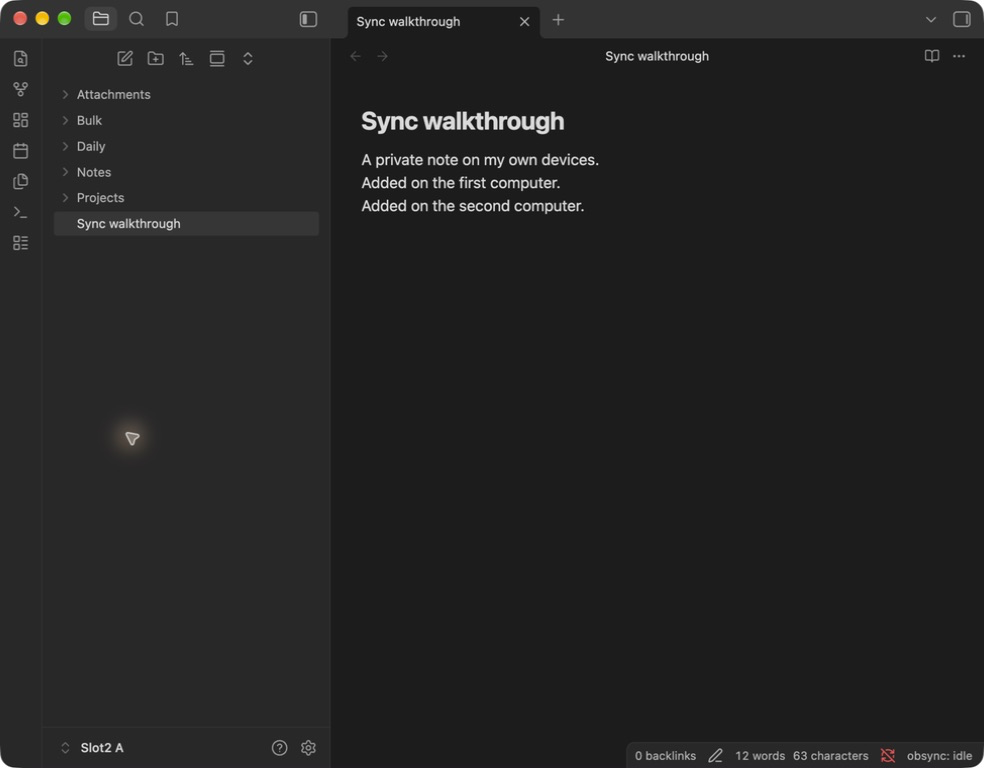
Task: Change the file sort order
Action: [186, 59]
